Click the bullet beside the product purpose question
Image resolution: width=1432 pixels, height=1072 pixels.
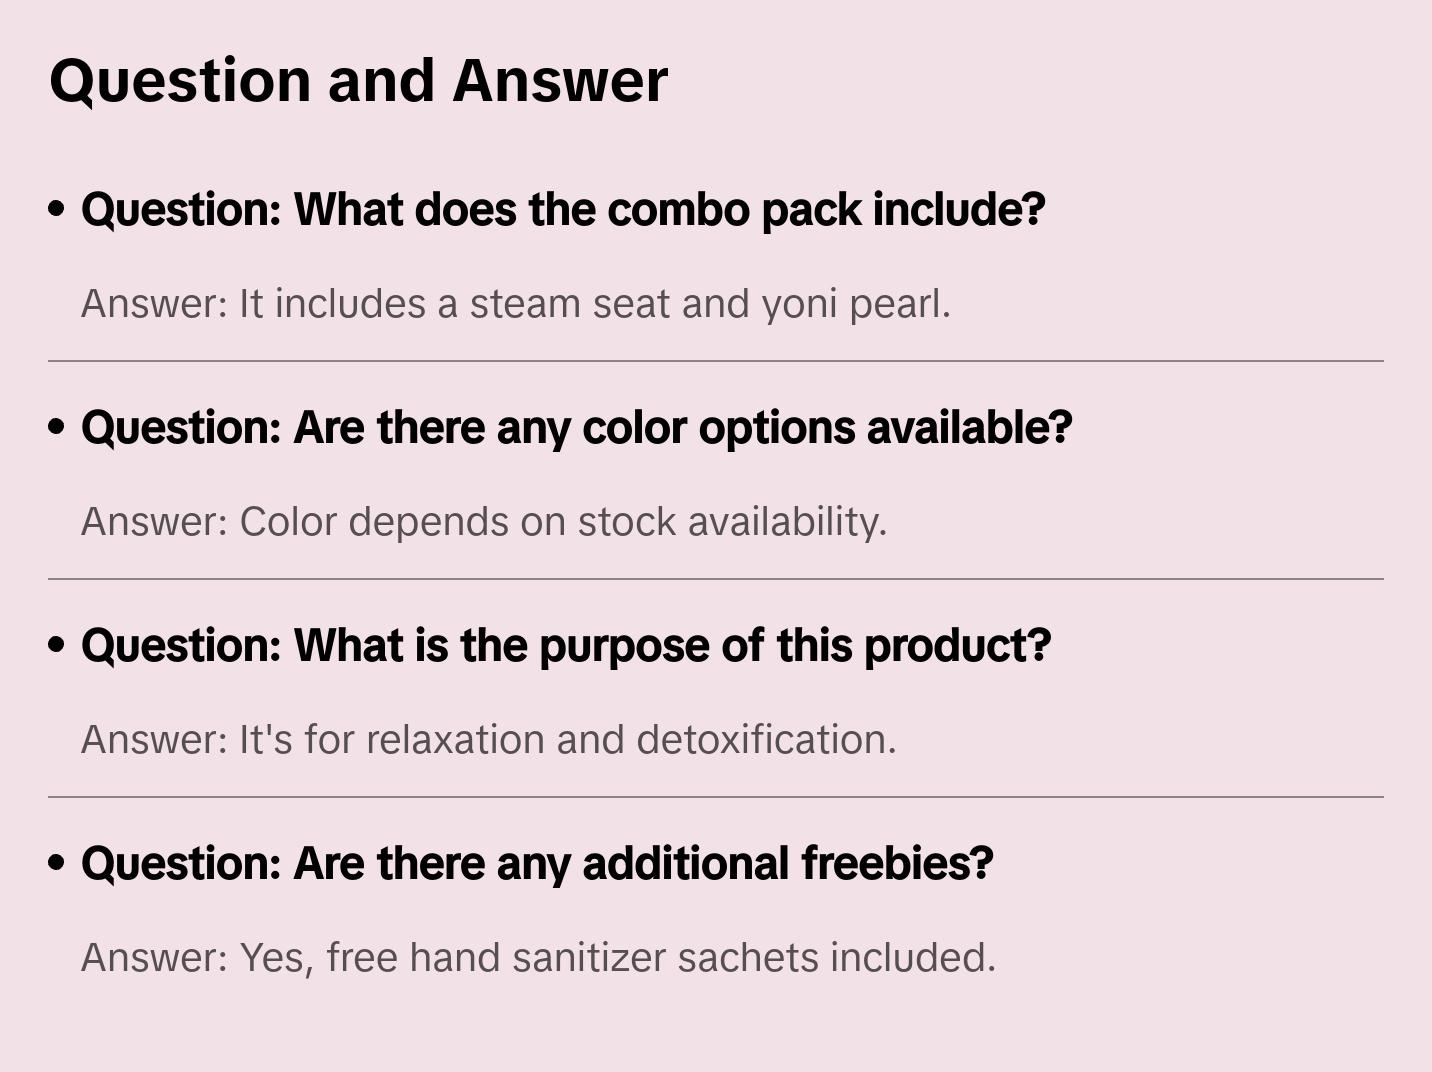57,645
